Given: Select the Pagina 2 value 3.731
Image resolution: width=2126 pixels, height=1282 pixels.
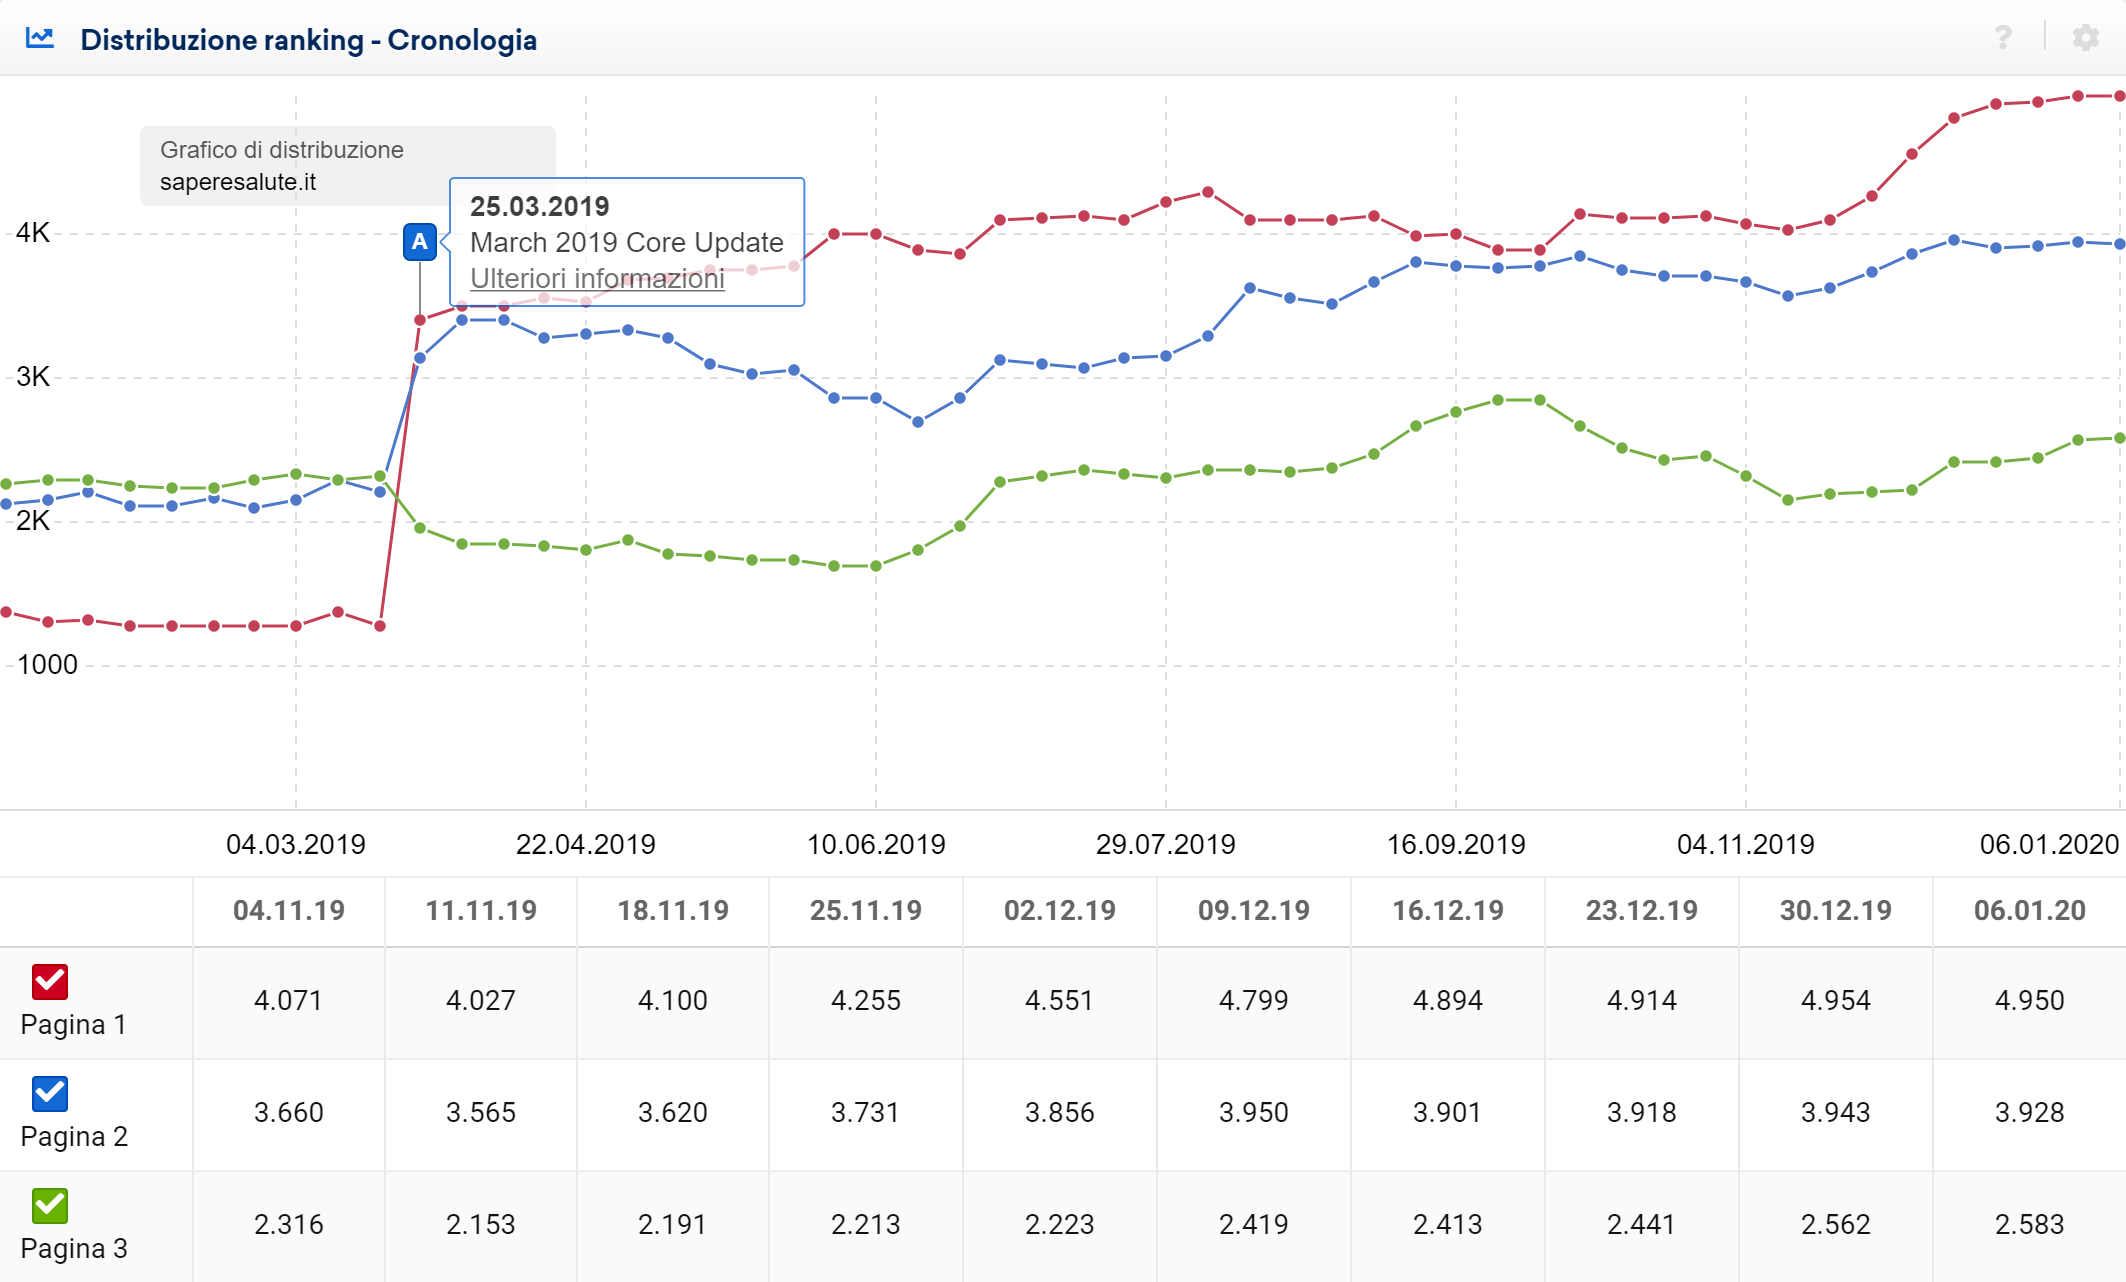Looking at the screenshot, I should 866,1113.
